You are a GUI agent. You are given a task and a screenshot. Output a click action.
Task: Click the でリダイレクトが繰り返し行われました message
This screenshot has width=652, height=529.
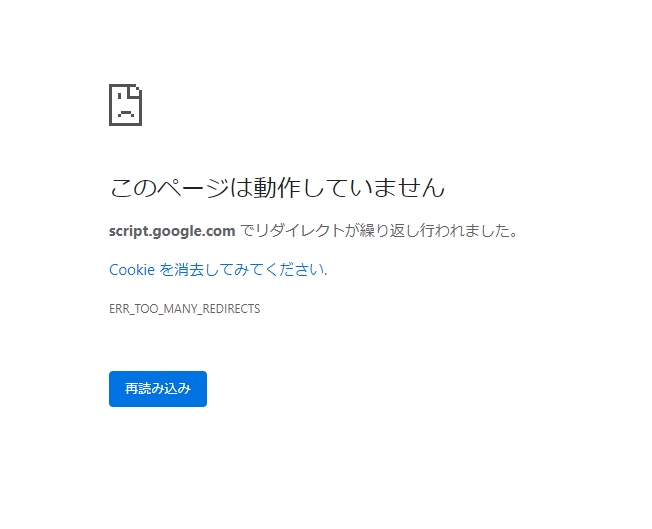[x=379, y=230]
